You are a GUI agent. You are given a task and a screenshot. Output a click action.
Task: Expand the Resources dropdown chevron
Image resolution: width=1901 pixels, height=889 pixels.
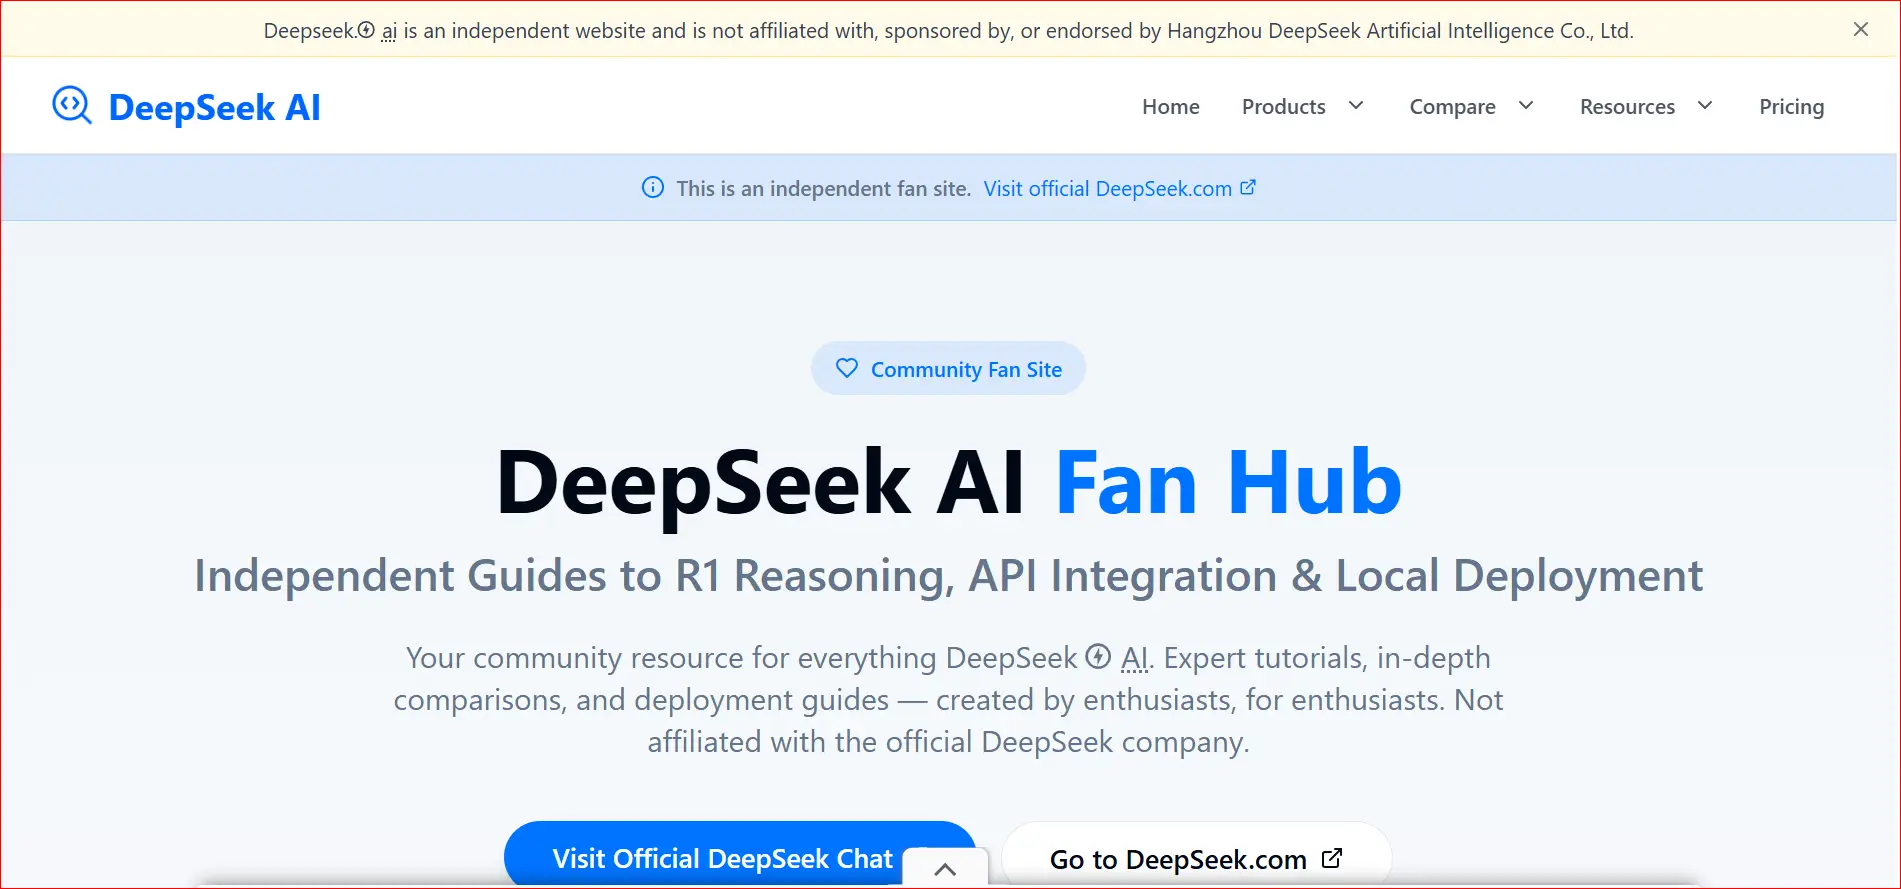[x=1705, y=106]
